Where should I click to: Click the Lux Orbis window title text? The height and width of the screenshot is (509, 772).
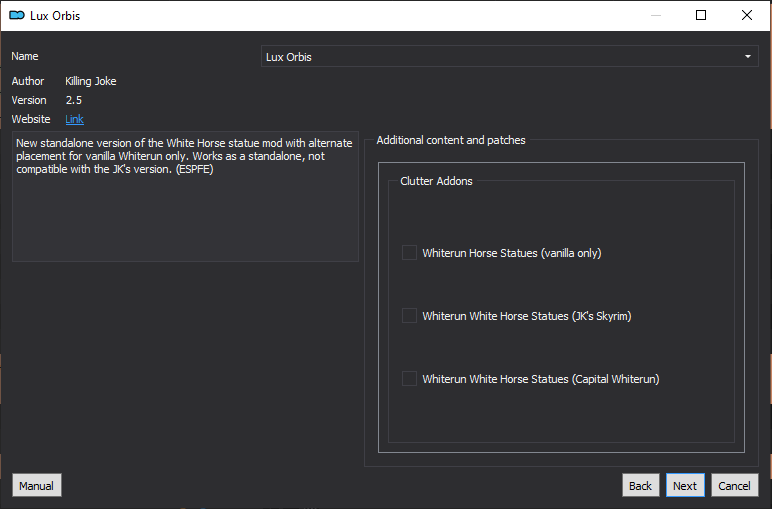point(55,16)
